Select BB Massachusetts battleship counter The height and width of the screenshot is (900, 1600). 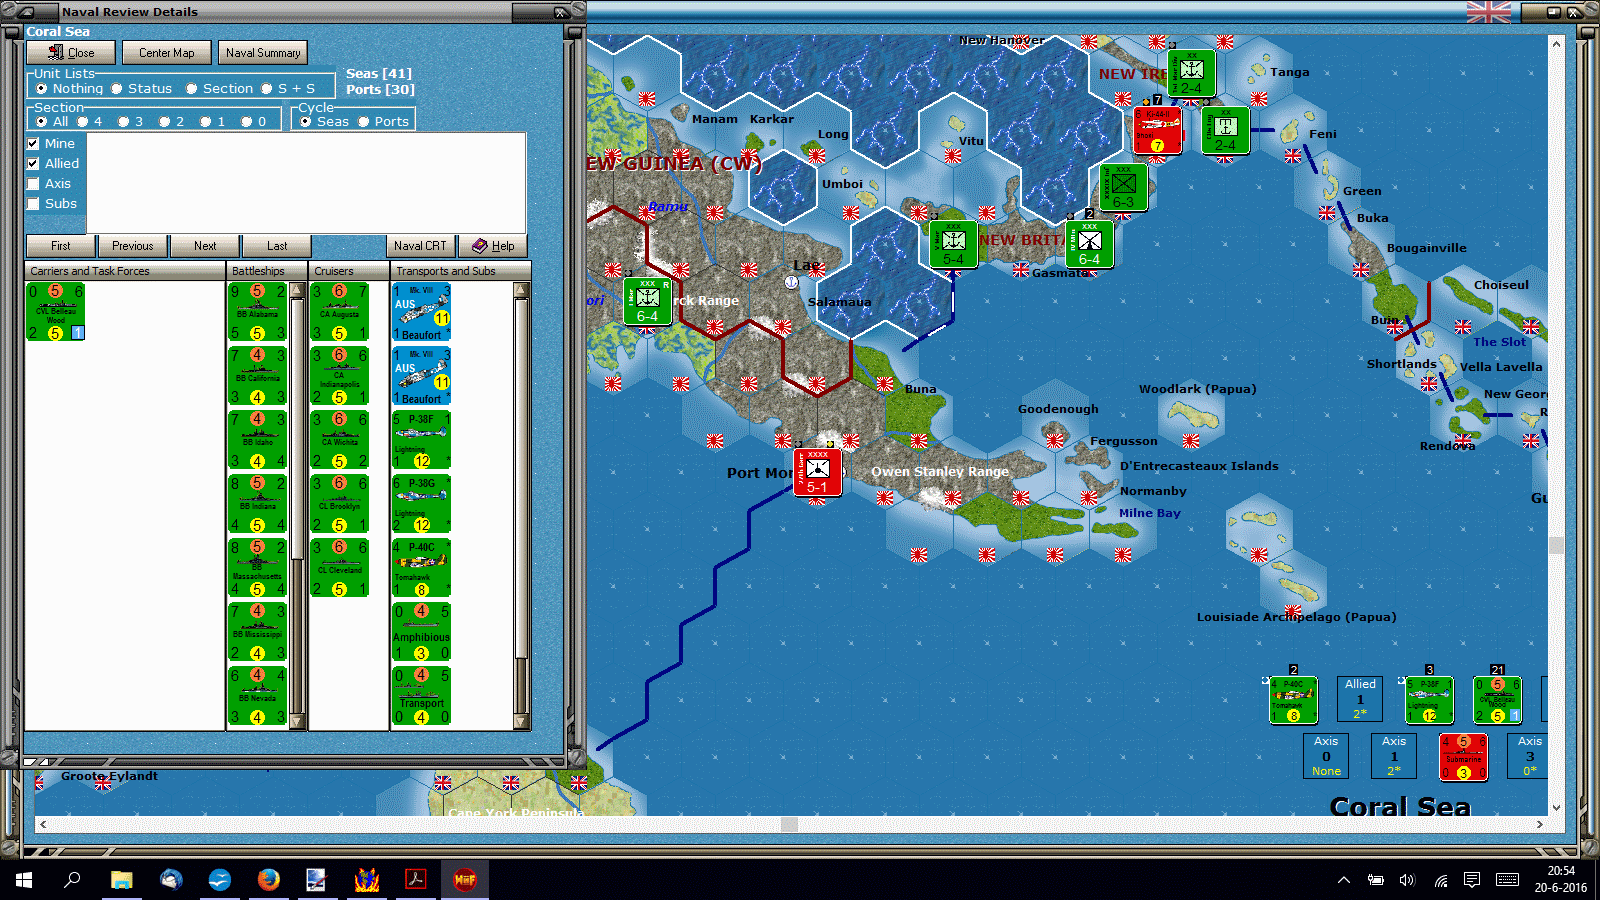click(x=257, y=568)
